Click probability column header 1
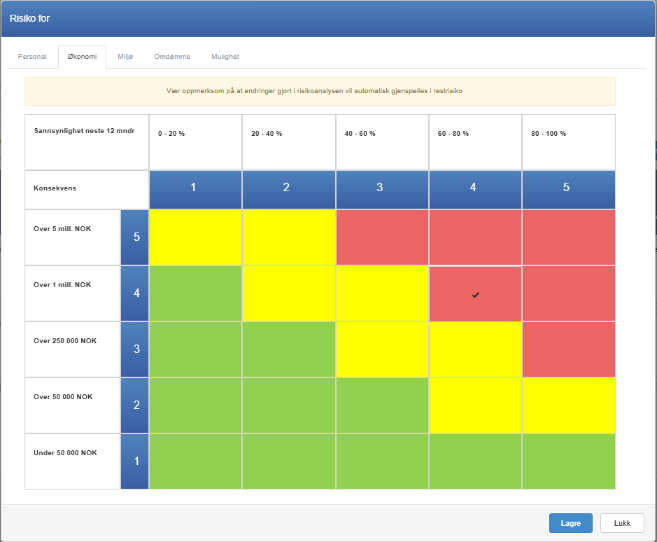Viewport: 657px width, 542px height. tap(195, 190)
